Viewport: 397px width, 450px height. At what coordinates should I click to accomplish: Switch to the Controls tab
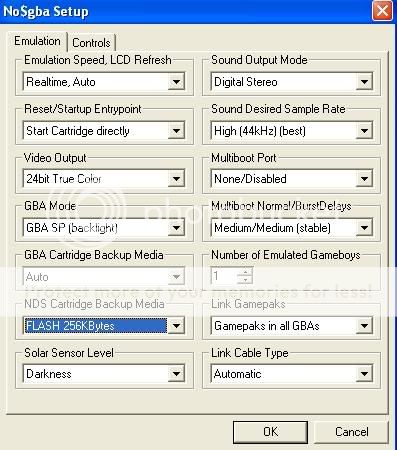coord(91,43)
